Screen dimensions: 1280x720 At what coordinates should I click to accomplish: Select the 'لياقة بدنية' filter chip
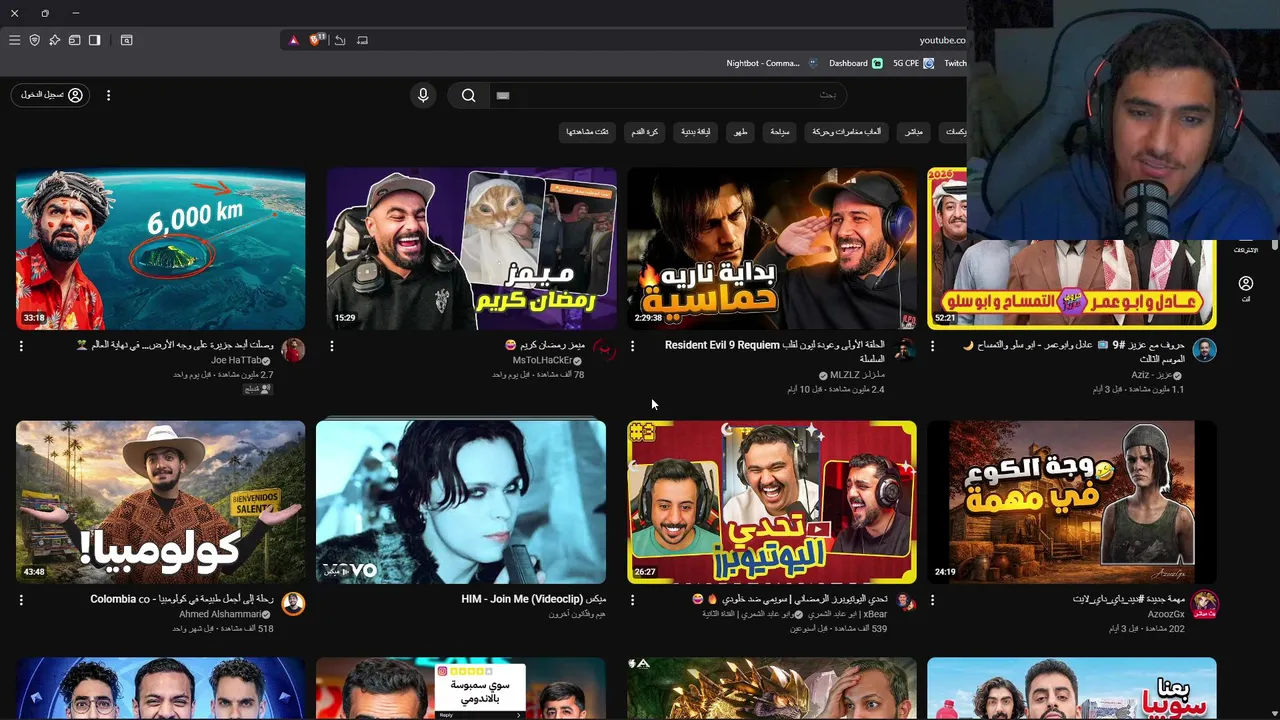click(696, 132)
